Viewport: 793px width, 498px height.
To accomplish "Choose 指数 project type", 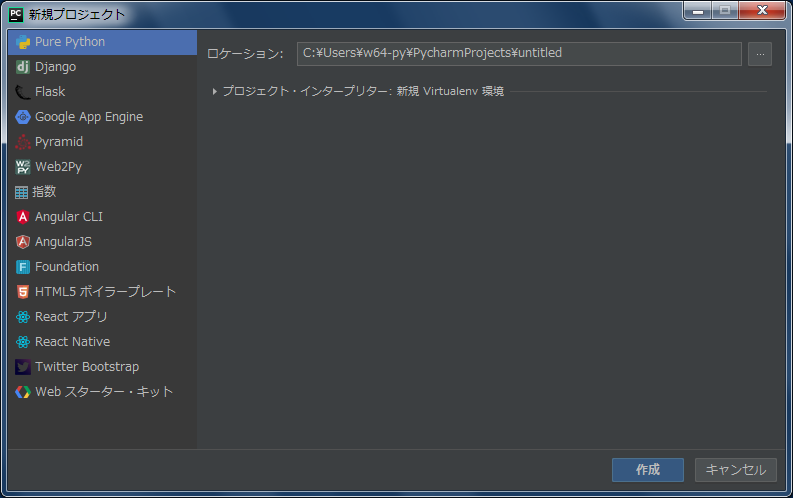I will 102,192.
